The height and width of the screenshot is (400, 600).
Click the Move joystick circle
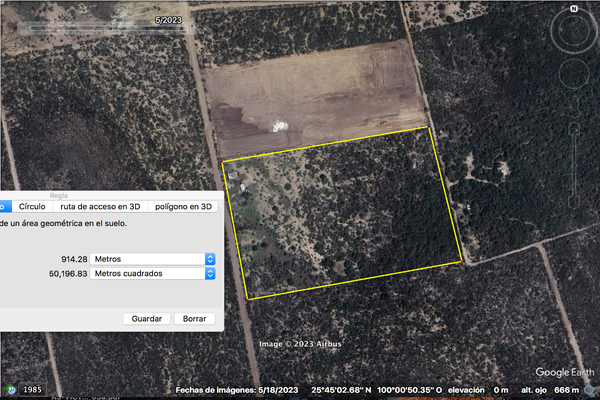tap(574, 73)
